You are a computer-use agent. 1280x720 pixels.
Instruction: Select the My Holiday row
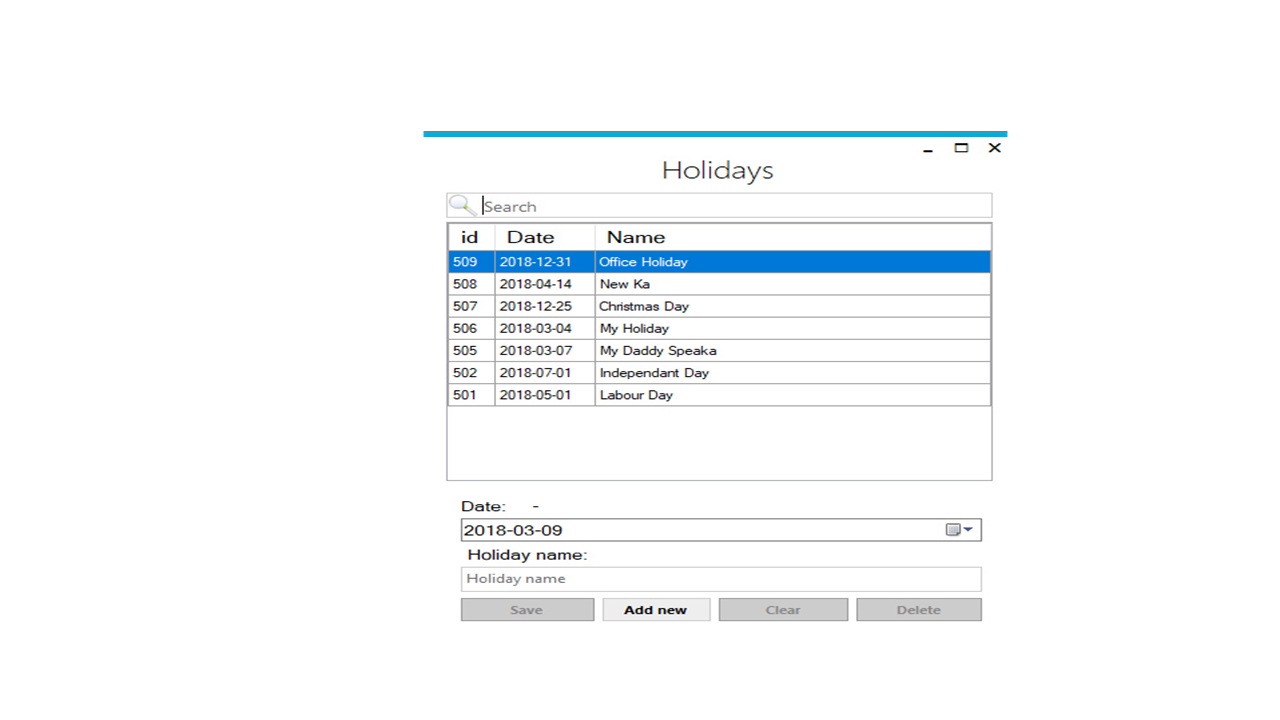point(700,328)
